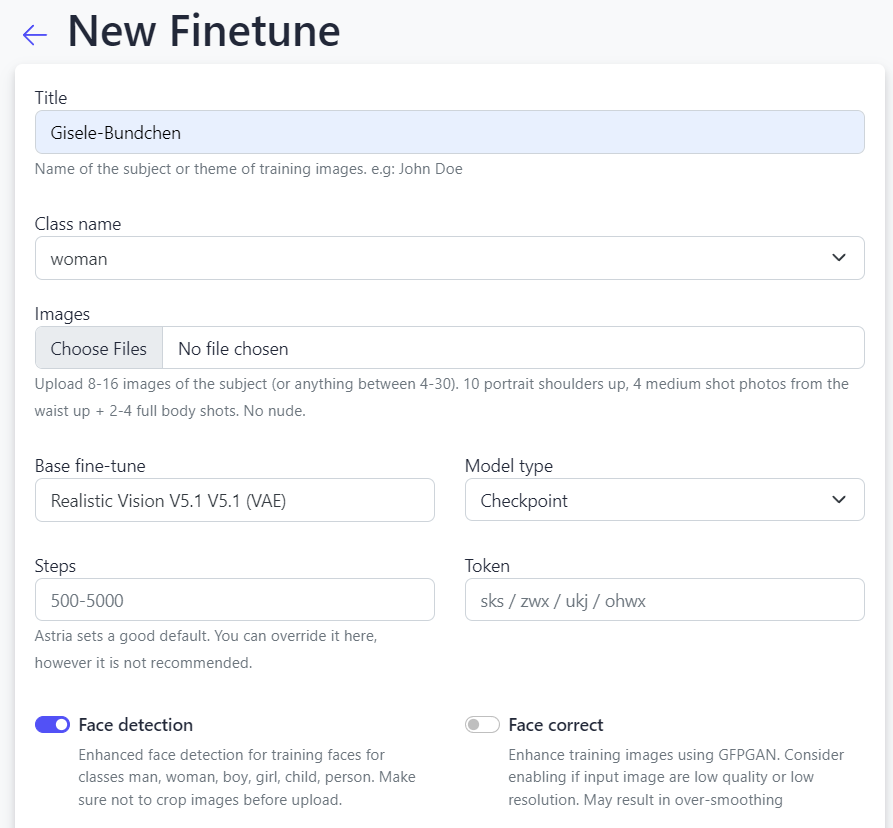Click the Base fine-tune field with Realistic Vision
Image resolution: width=893 pixels, height=828 pixels.
click(x=234, y=500)
